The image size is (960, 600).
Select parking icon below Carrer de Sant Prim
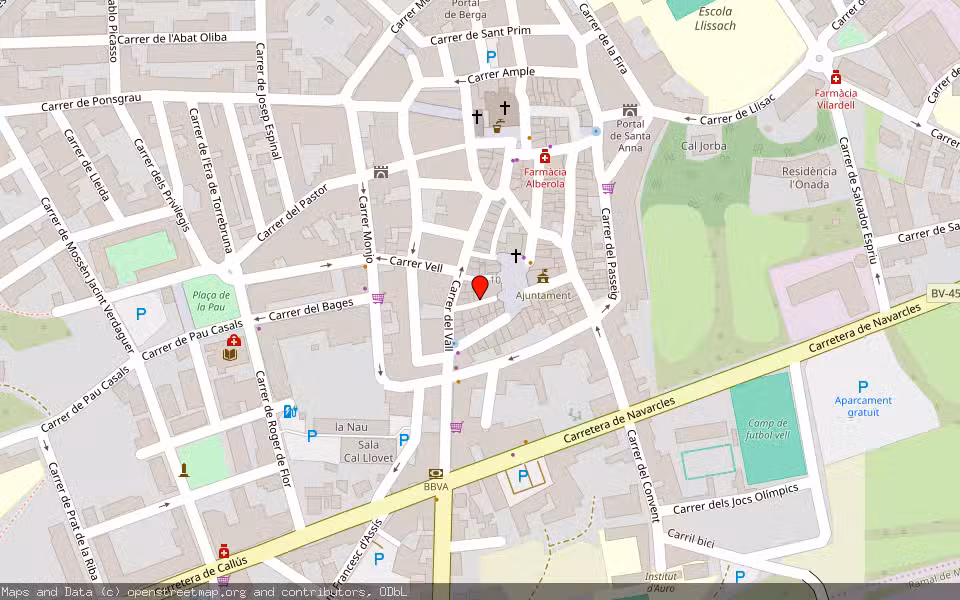[x=491, y=57]
